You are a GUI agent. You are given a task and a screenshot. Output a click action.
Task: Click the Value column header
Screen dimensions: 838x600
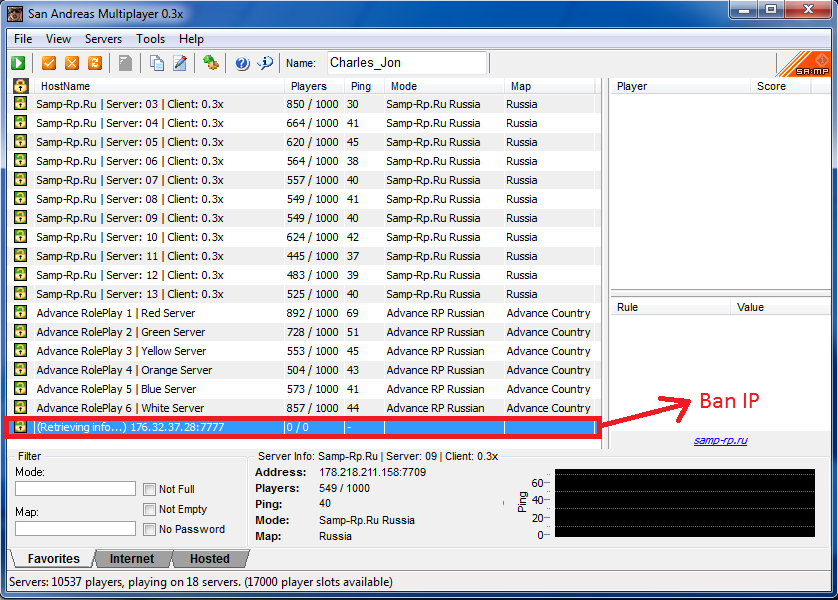click(779, 307)
